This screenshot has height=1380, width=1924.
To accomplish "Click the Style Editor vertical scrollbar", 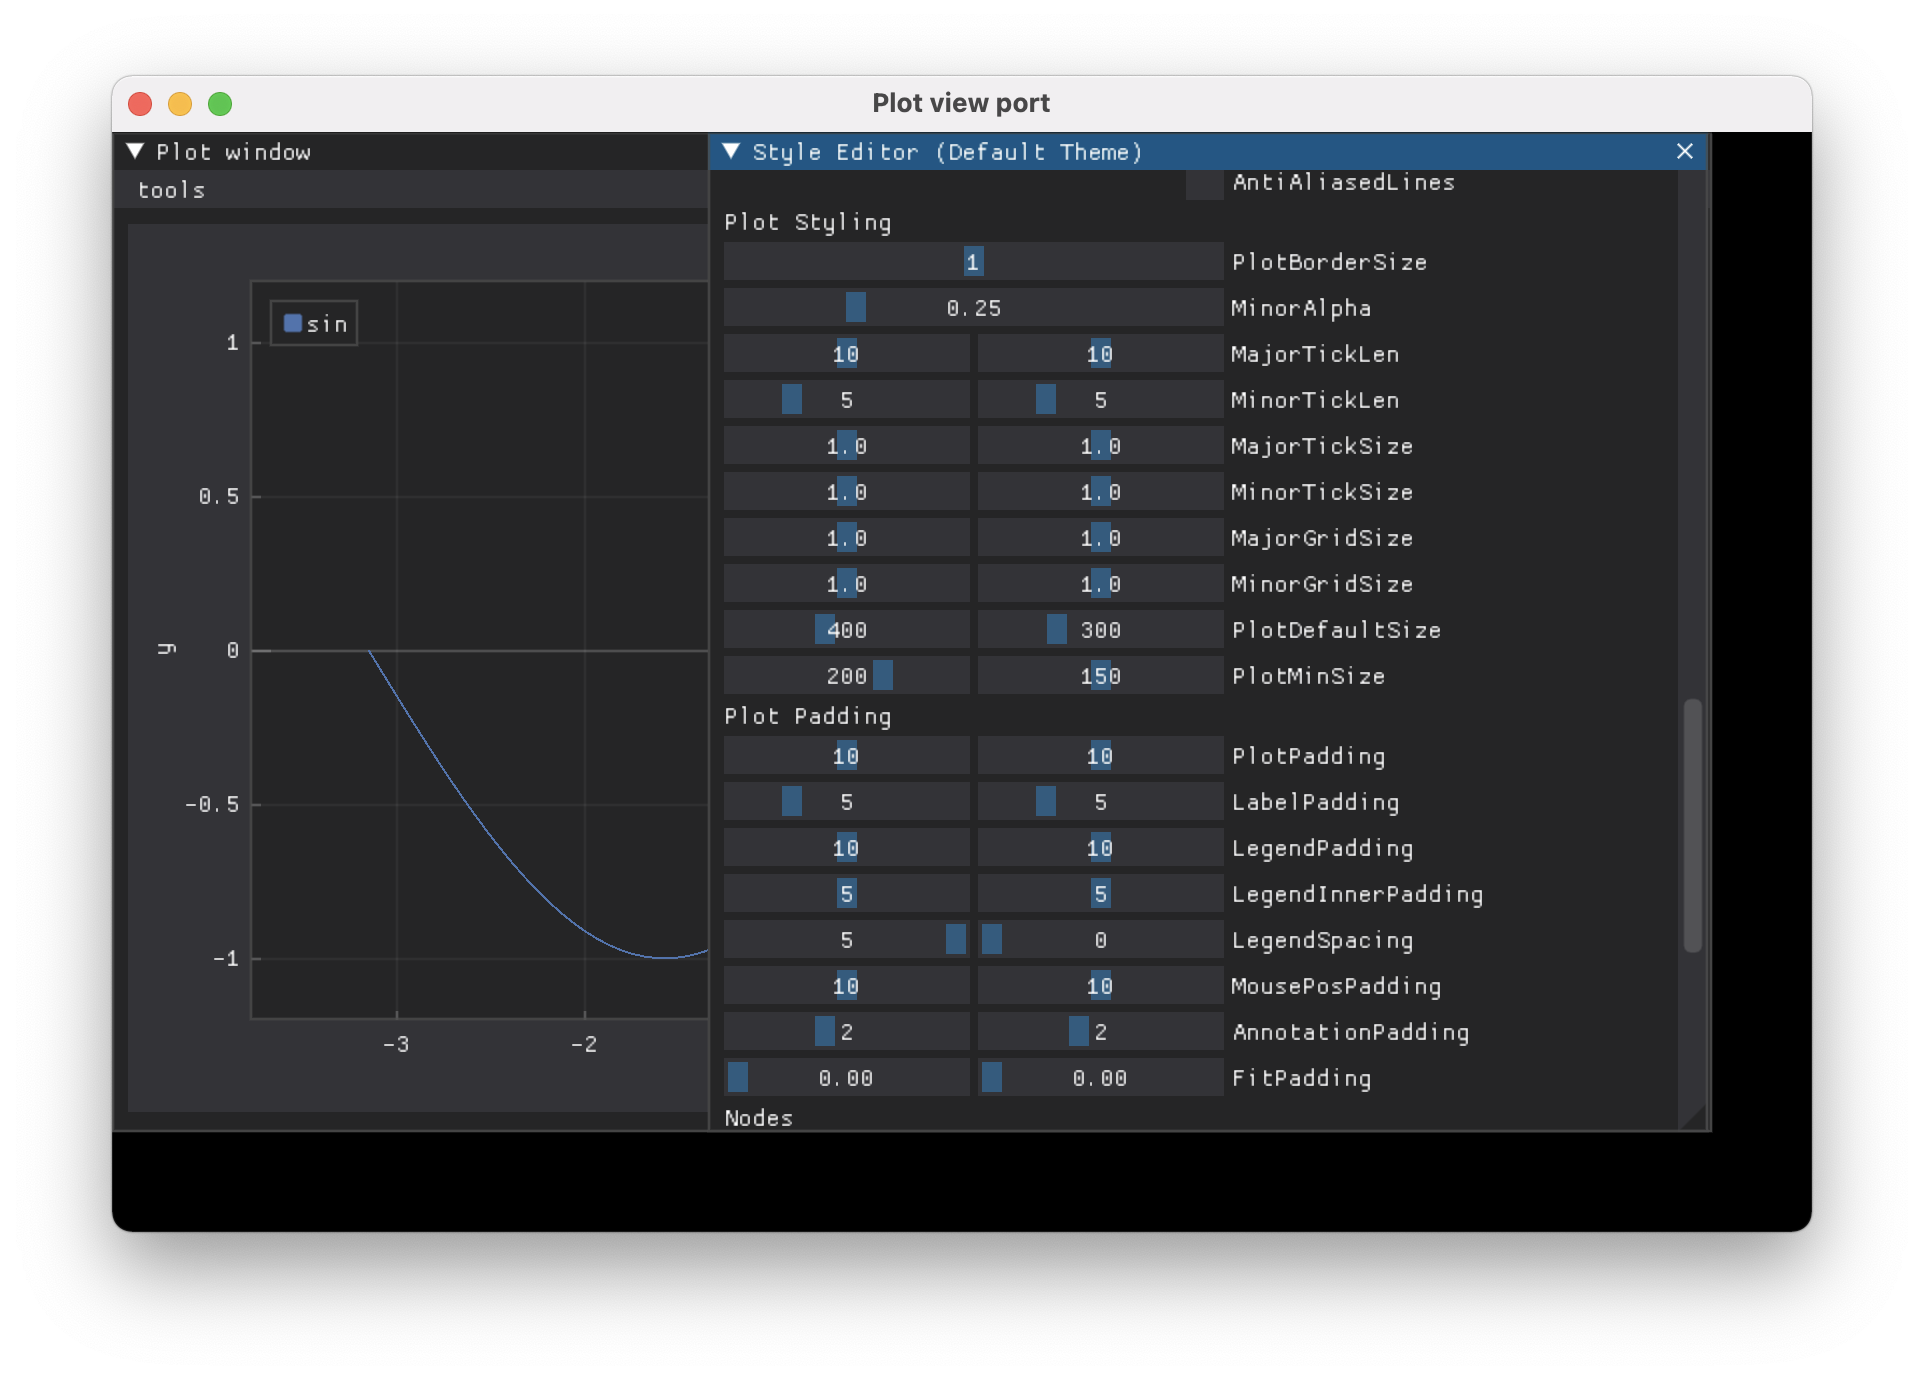I will point(1692,825).
